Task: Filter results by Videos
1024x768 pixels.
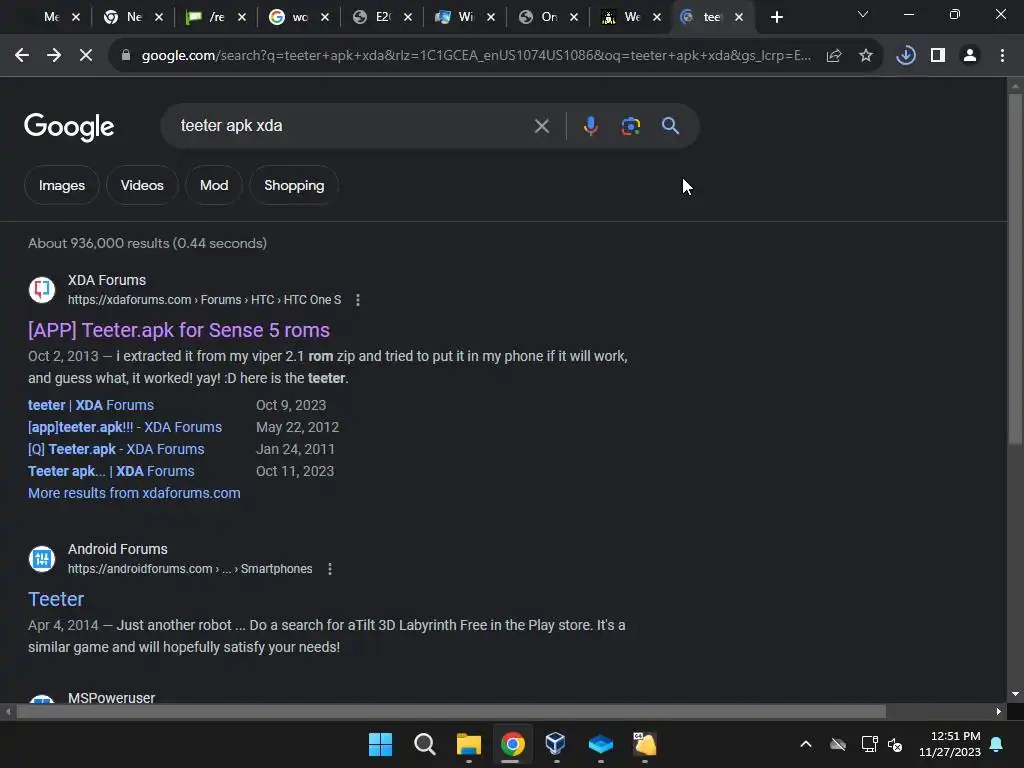Action: point(142,185)
